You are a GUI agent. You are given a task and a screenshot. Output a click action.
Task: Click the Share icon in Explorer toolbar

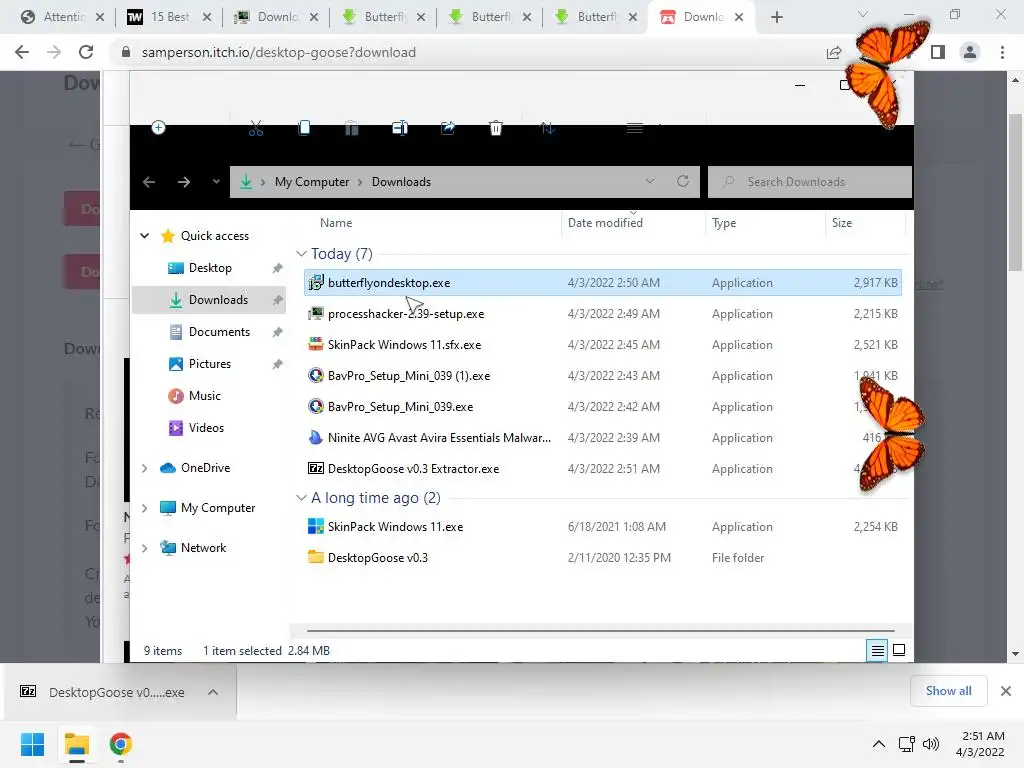(x=448, y=128)
